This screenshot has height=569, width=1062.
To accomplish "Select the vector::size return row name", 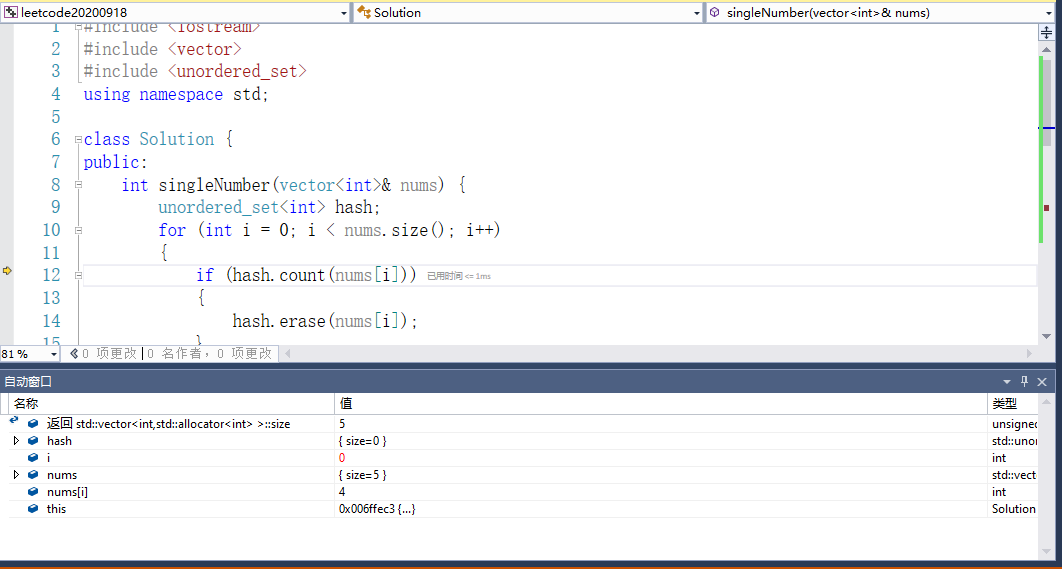I will pyautogui.click(x=169, y=424).
